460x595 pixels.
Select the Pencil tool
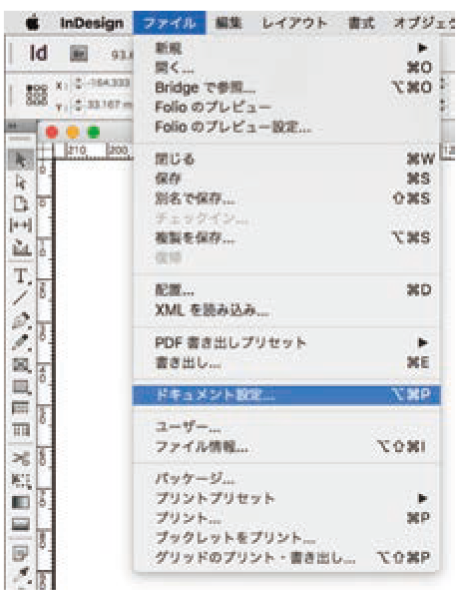tap(21, 342)
